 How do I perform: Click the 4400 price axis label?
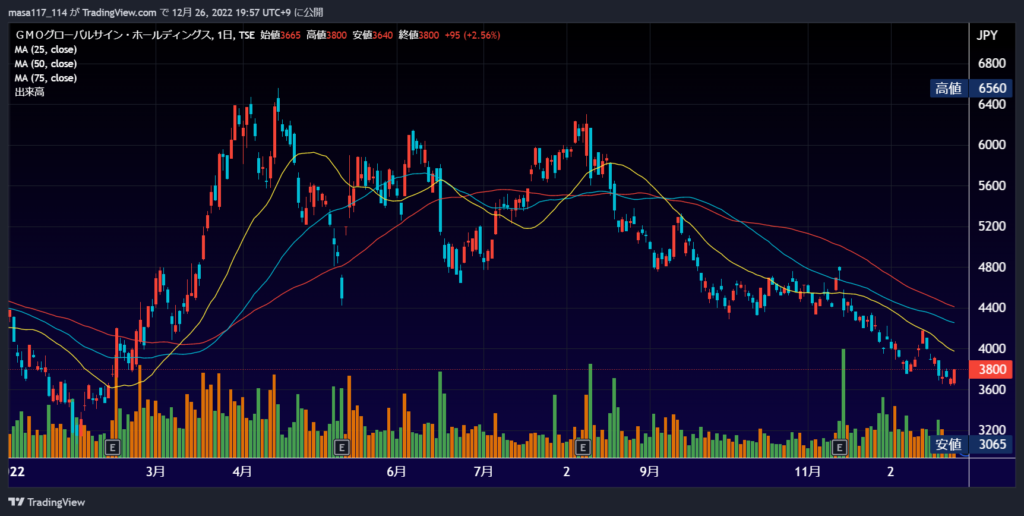[991, 308]
